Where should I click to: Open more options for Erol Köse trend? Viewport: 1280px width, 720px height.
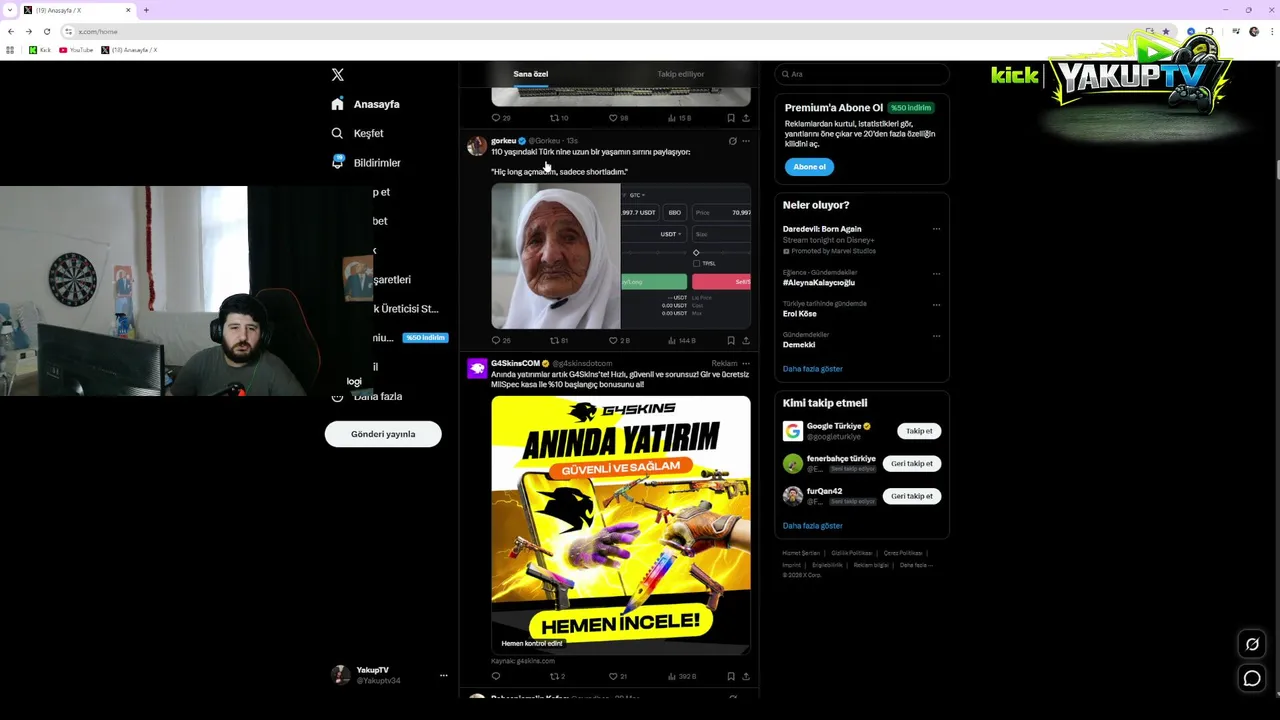(936, 304)
